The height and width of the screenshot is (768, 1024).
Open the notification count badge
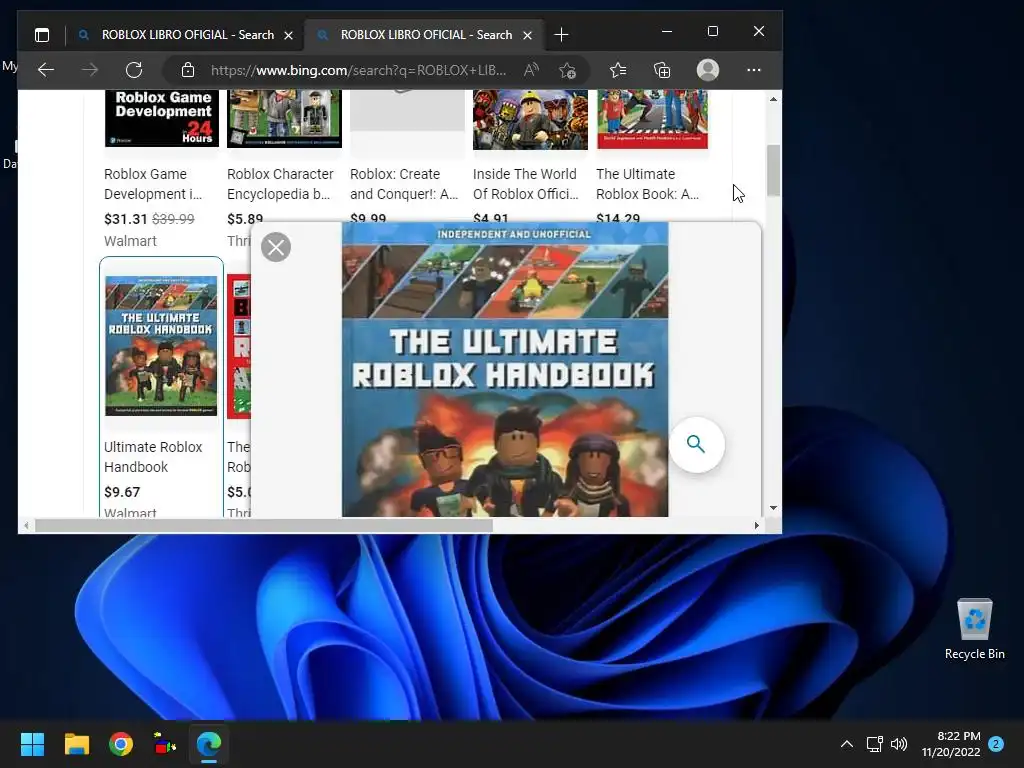pos(996,744)
